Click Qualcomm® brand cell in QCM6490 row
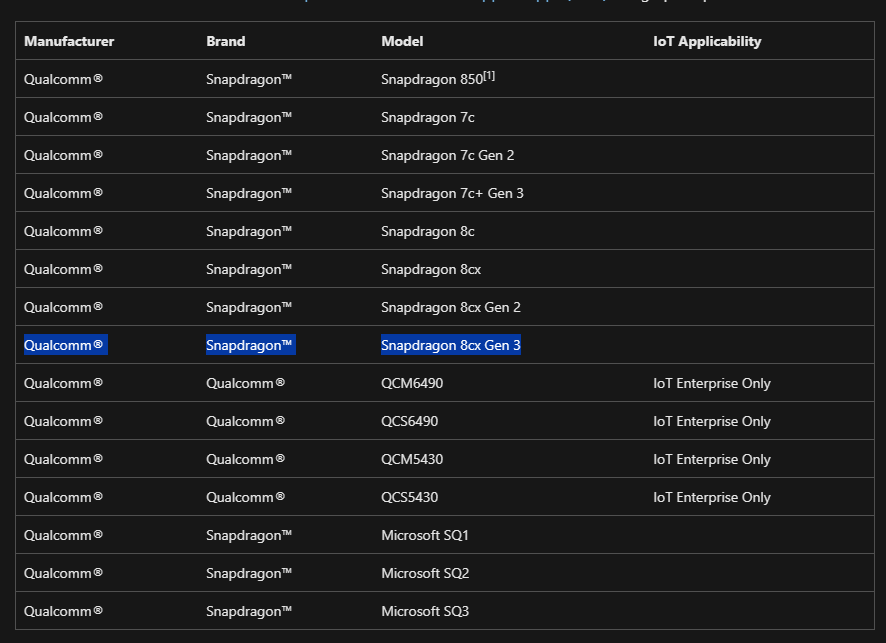The width and height of the screenshot is (886, 643). click(x=245, y=383)
